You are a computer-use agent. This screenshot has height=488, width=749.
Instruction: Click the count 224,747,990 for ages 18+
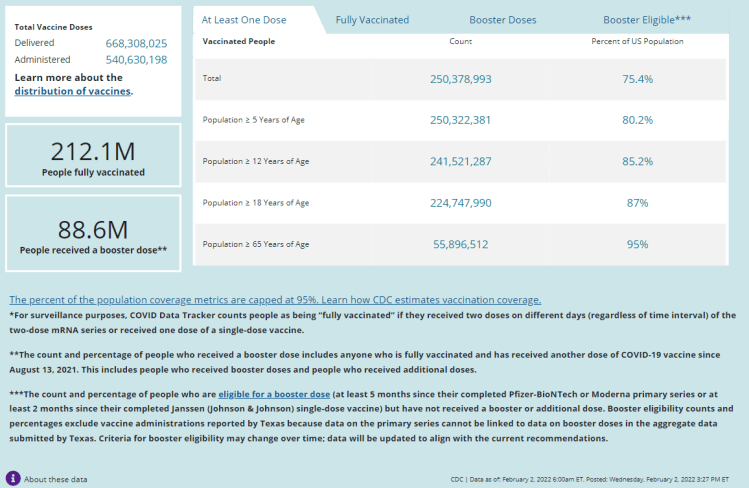coord(461,202)
